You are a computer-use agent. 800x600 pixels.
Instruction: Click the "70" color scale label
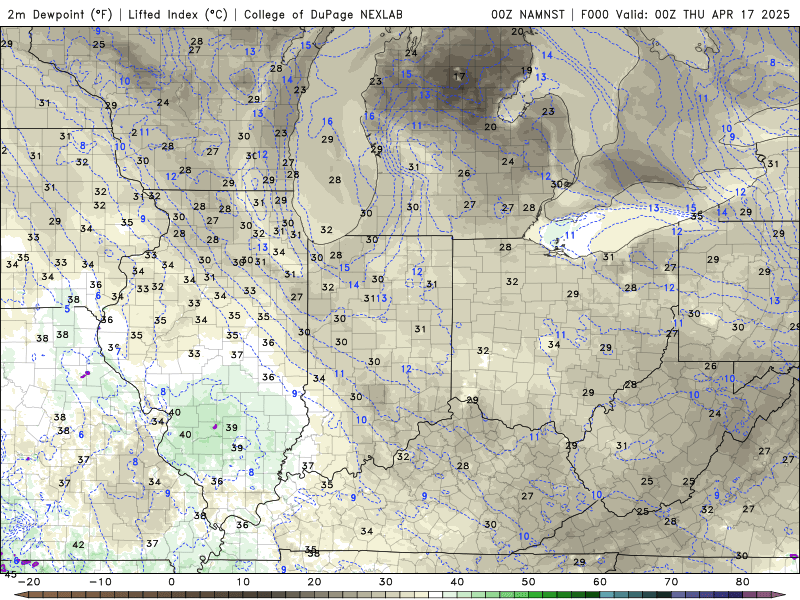(x=671, y=582)
